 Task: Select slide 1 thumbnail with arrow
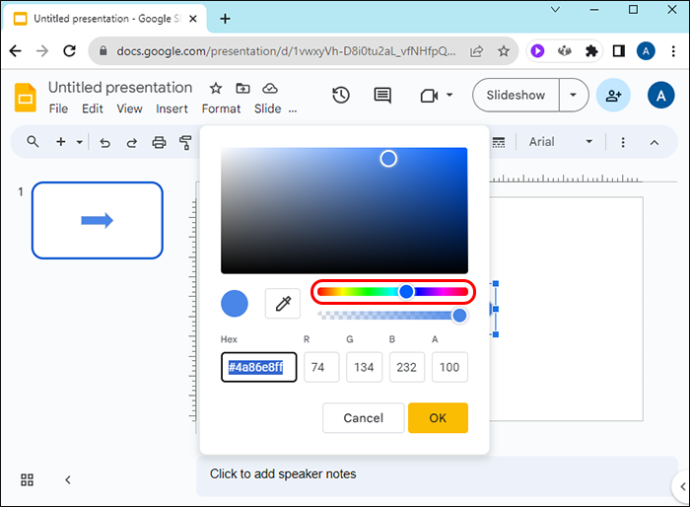pyautogui.click(x=97, y=220)
